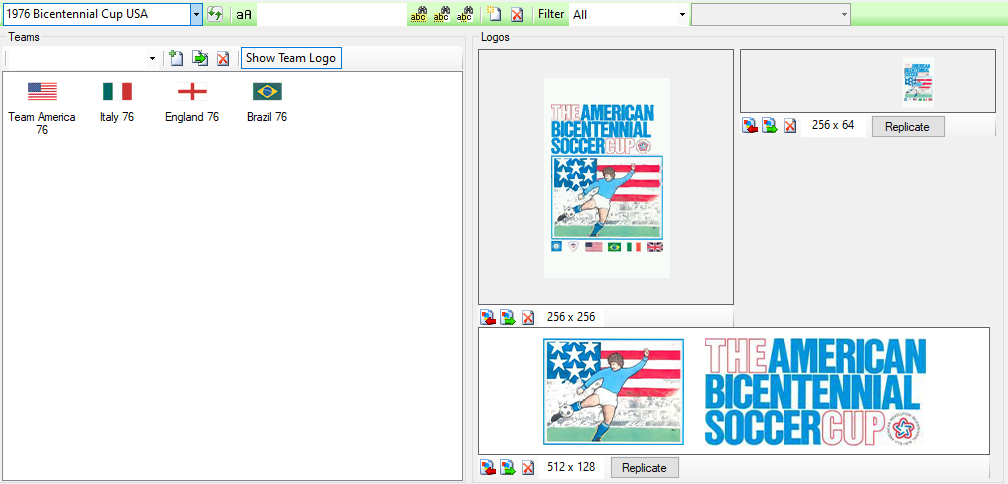Screen dimensions: 1008x484
Task: Click the third binoculars find icon
Action: tap(465, 13)
